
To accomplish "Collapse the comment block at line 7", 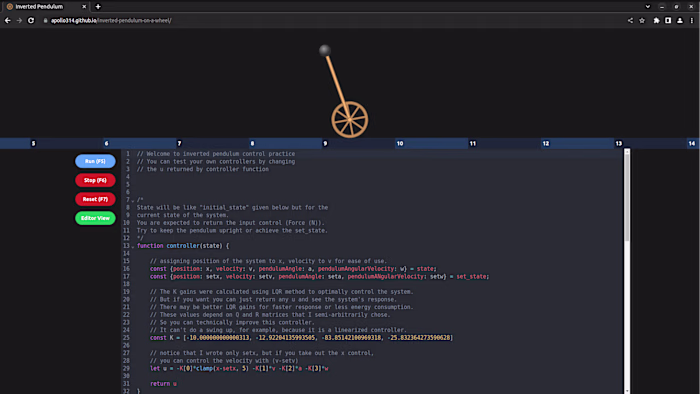I will (x=133, y=200).
